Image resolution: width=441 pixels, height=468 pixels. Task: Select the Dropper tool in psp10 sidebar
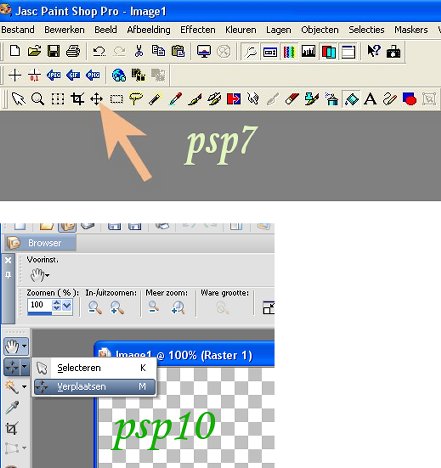click(x=12, y=407)
